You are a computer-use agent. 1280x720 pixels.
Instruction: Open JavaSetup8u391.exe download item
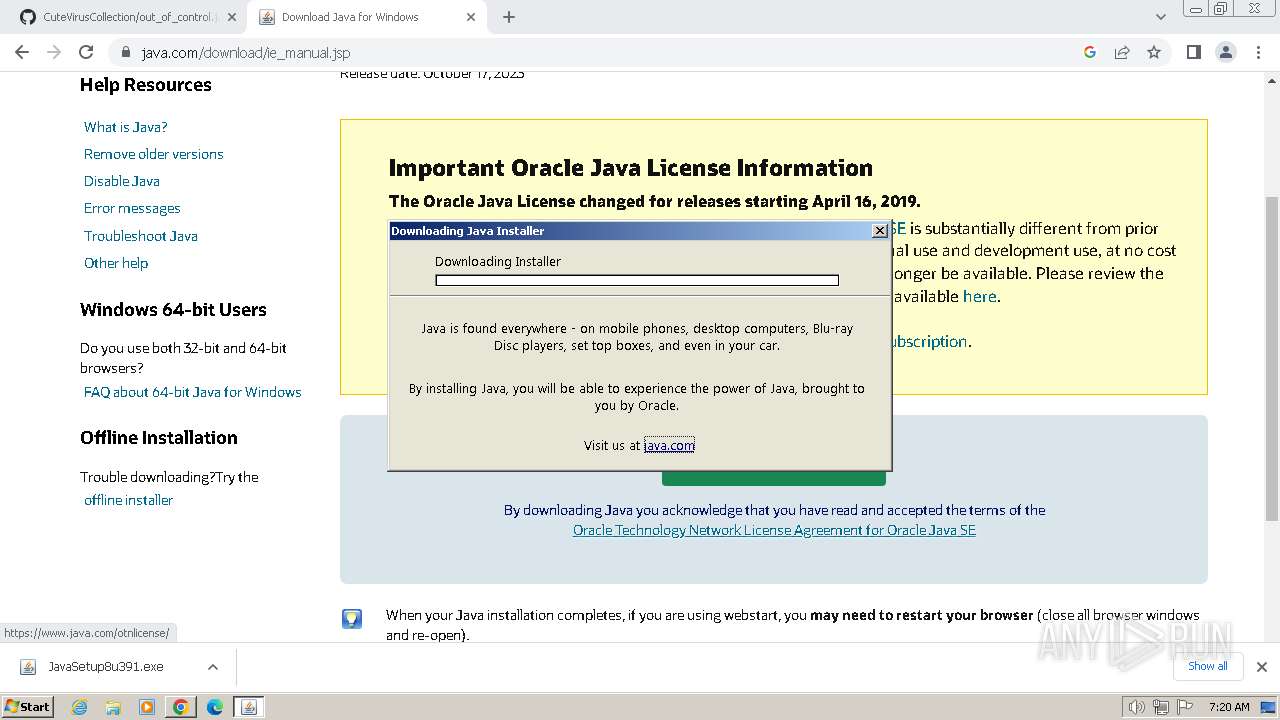tap(105, 667)
